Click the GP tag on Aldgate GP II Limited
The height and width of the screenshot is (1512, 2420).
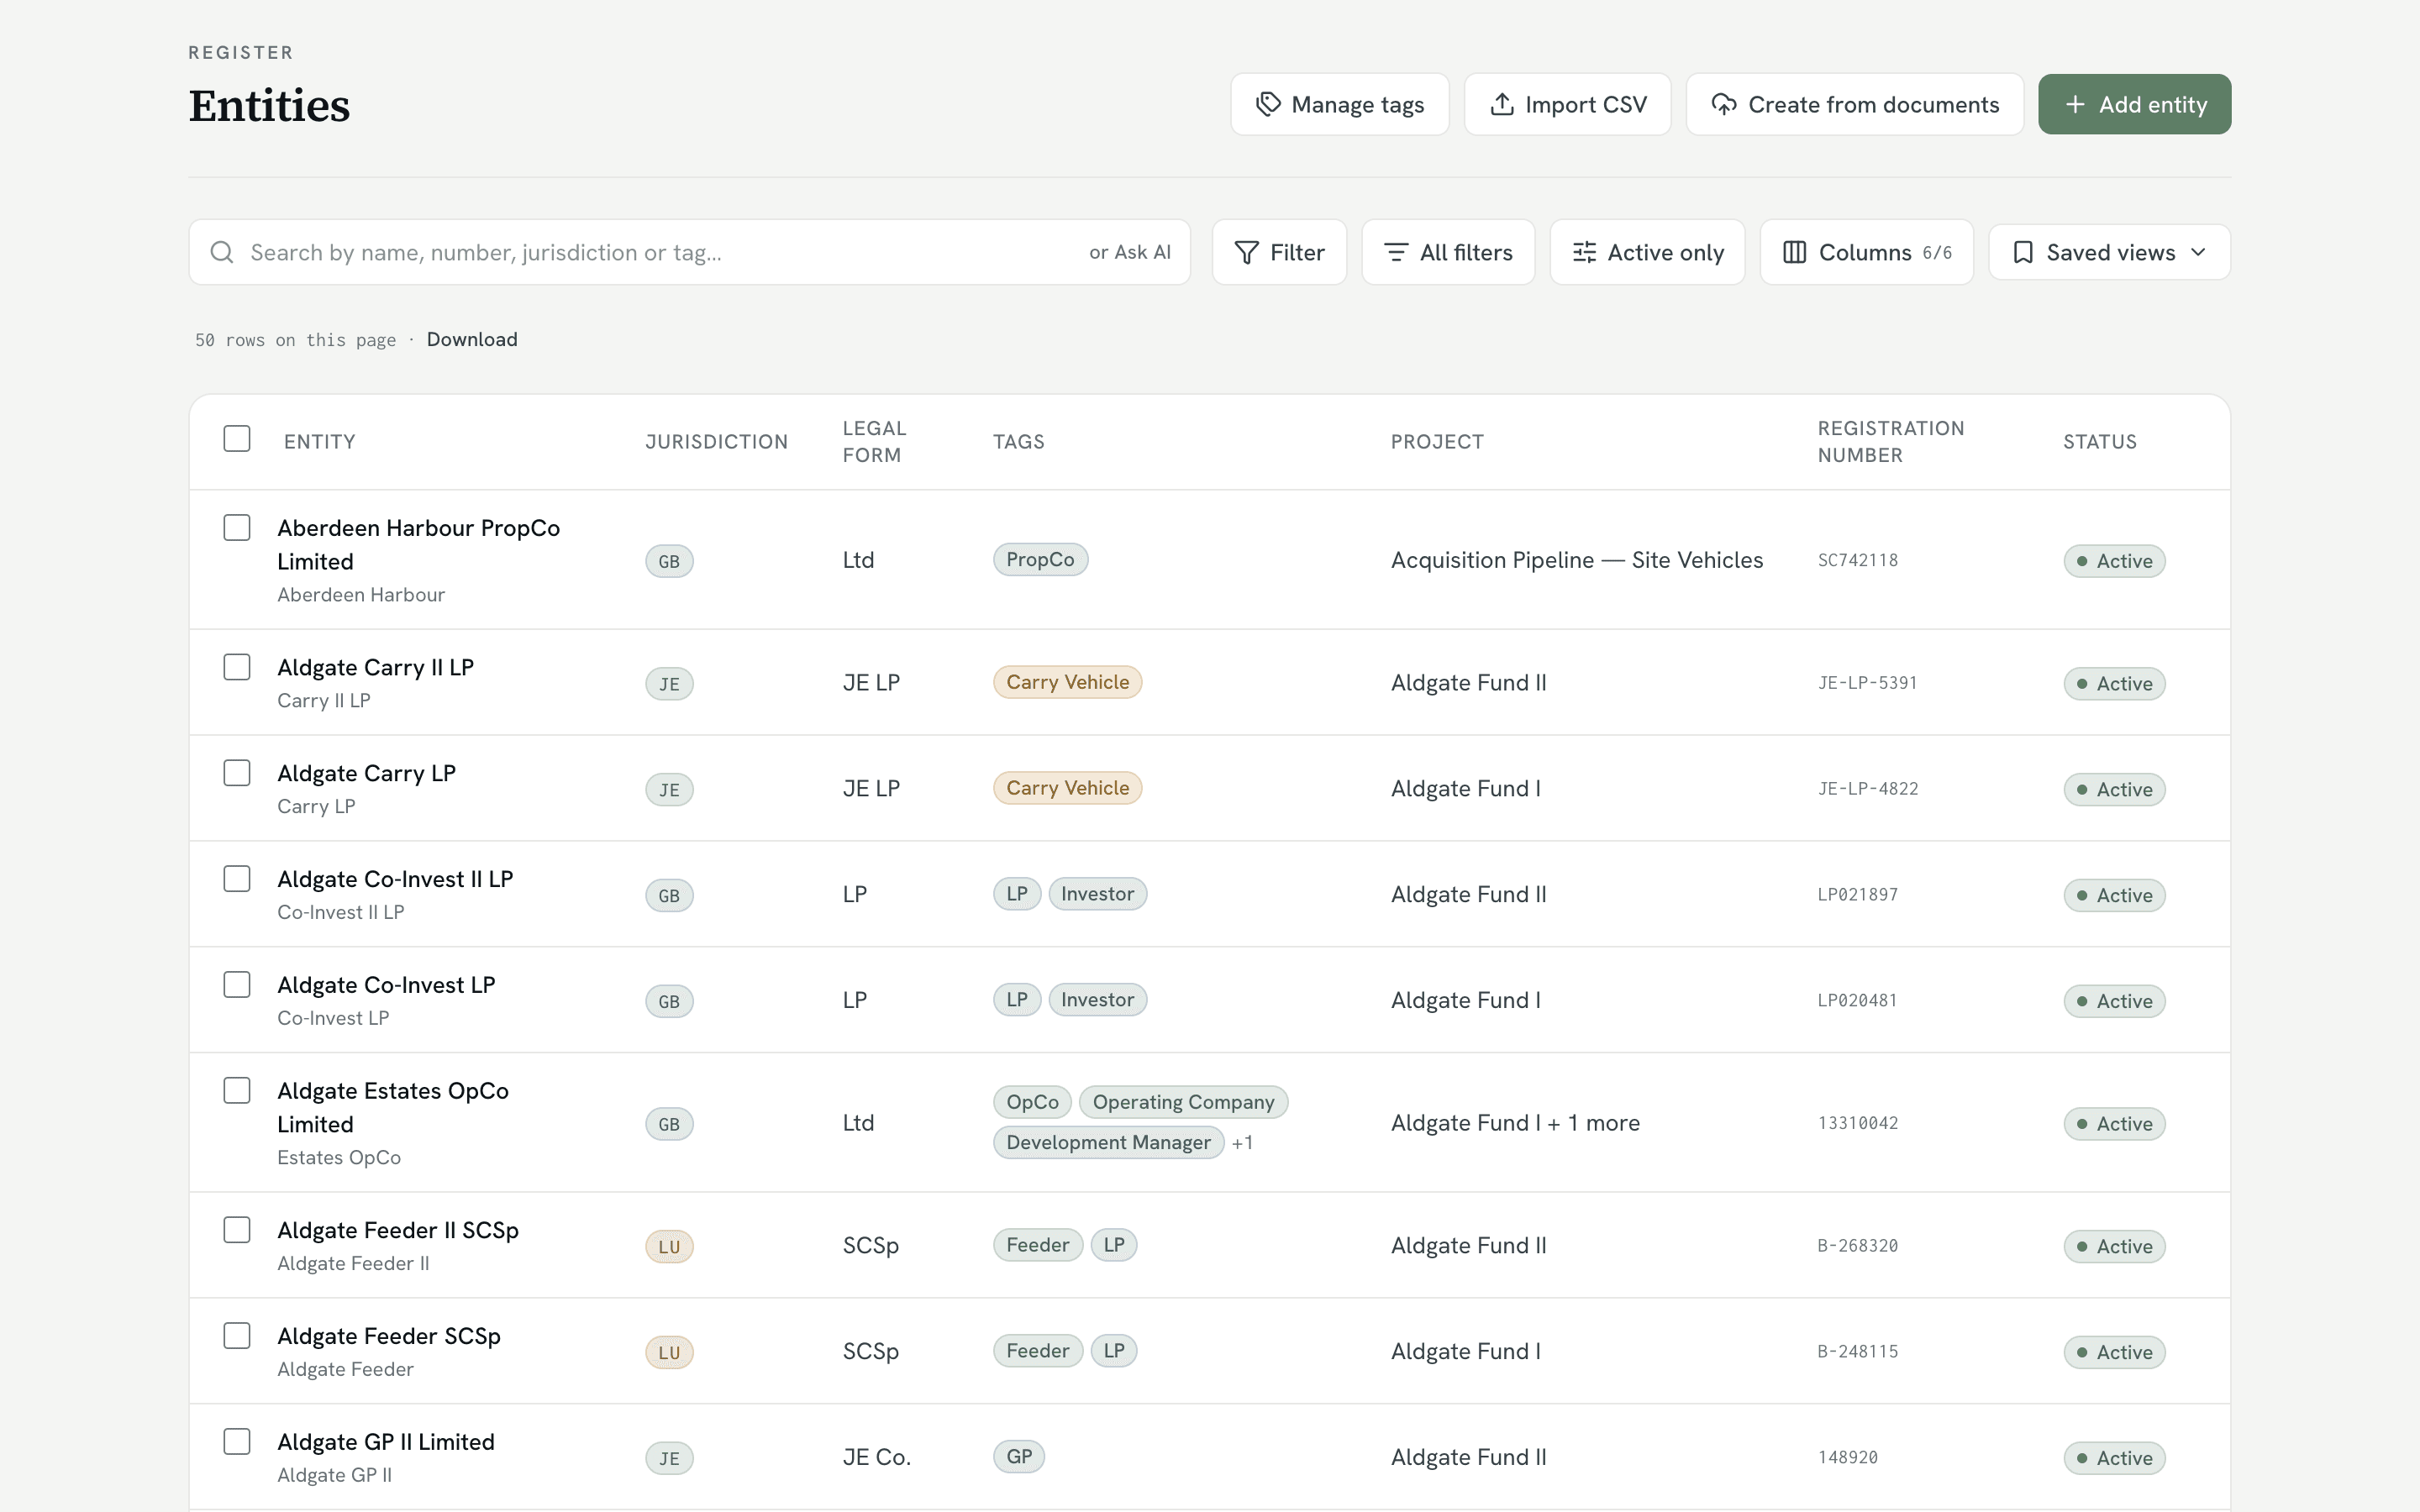[x=1019, y=1457]
